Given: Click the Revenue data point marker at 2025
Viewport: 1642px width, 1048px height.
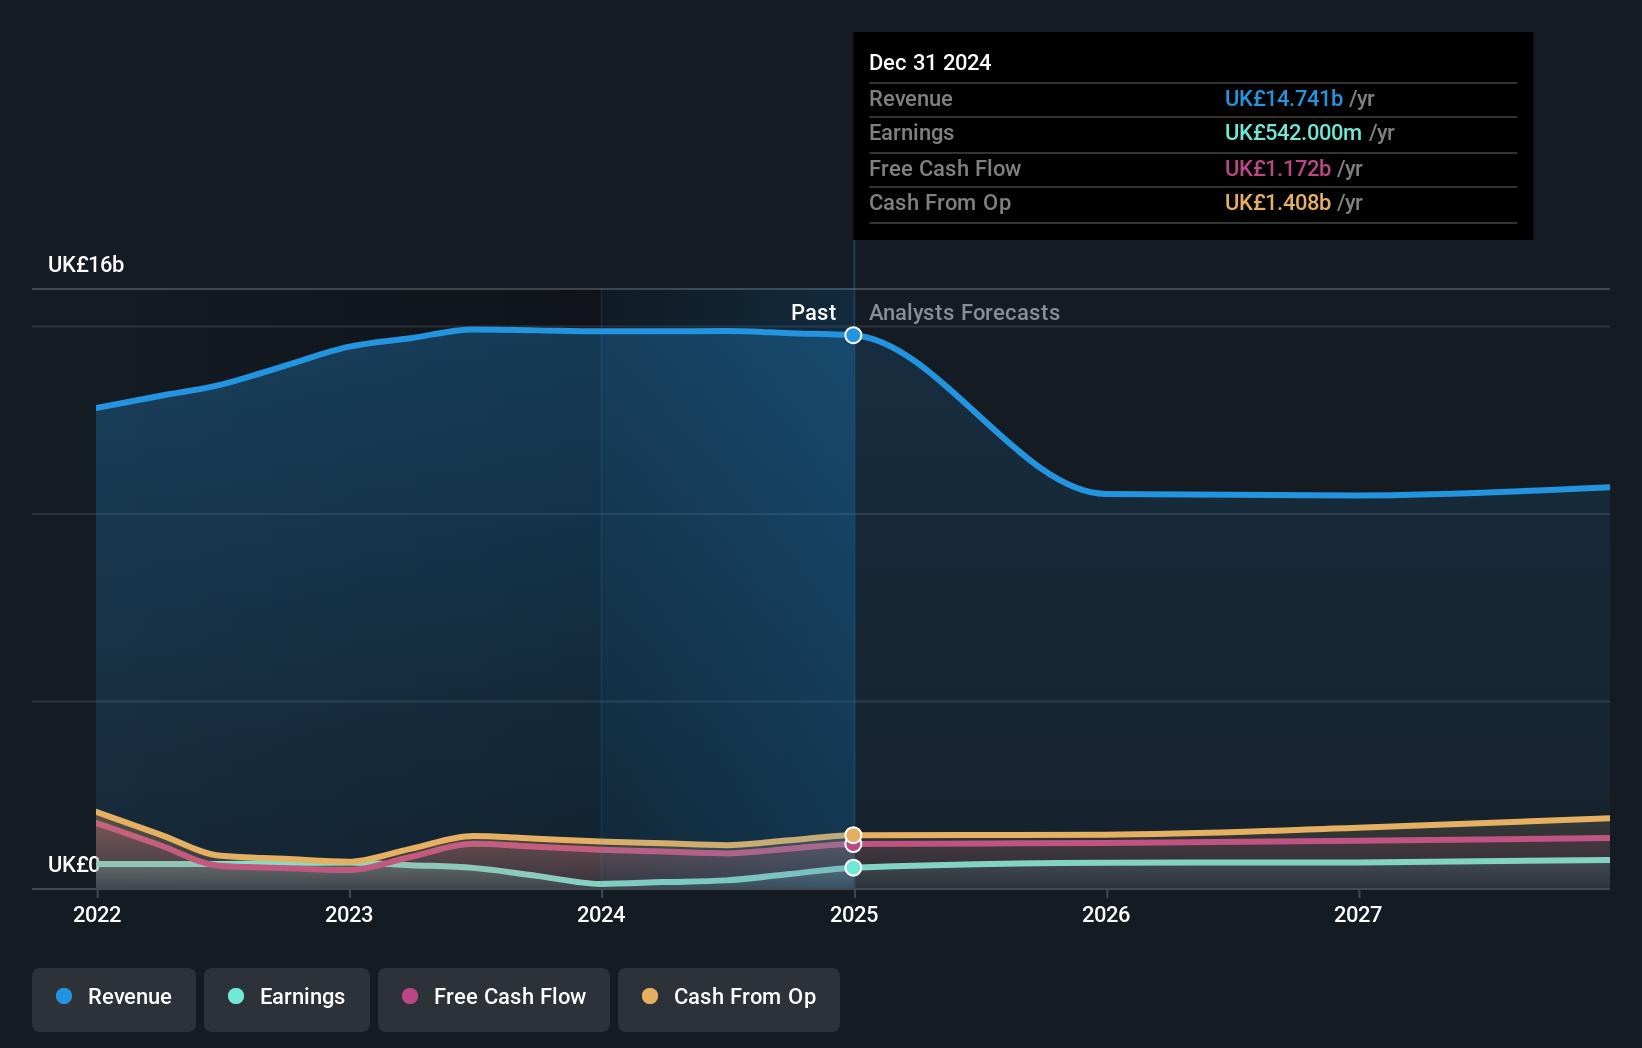Looking at the screenshot, I should (853, 335).
